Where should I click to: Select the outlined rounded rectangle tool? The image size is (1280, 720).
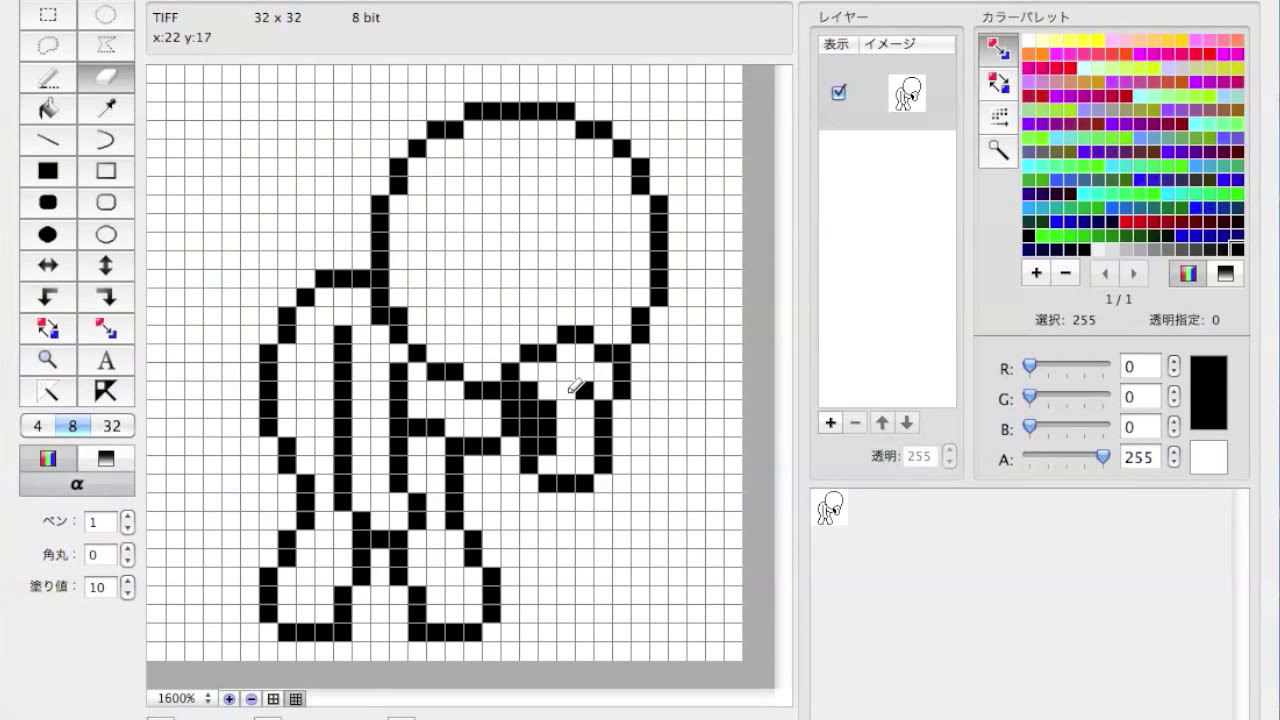(106, 203)
